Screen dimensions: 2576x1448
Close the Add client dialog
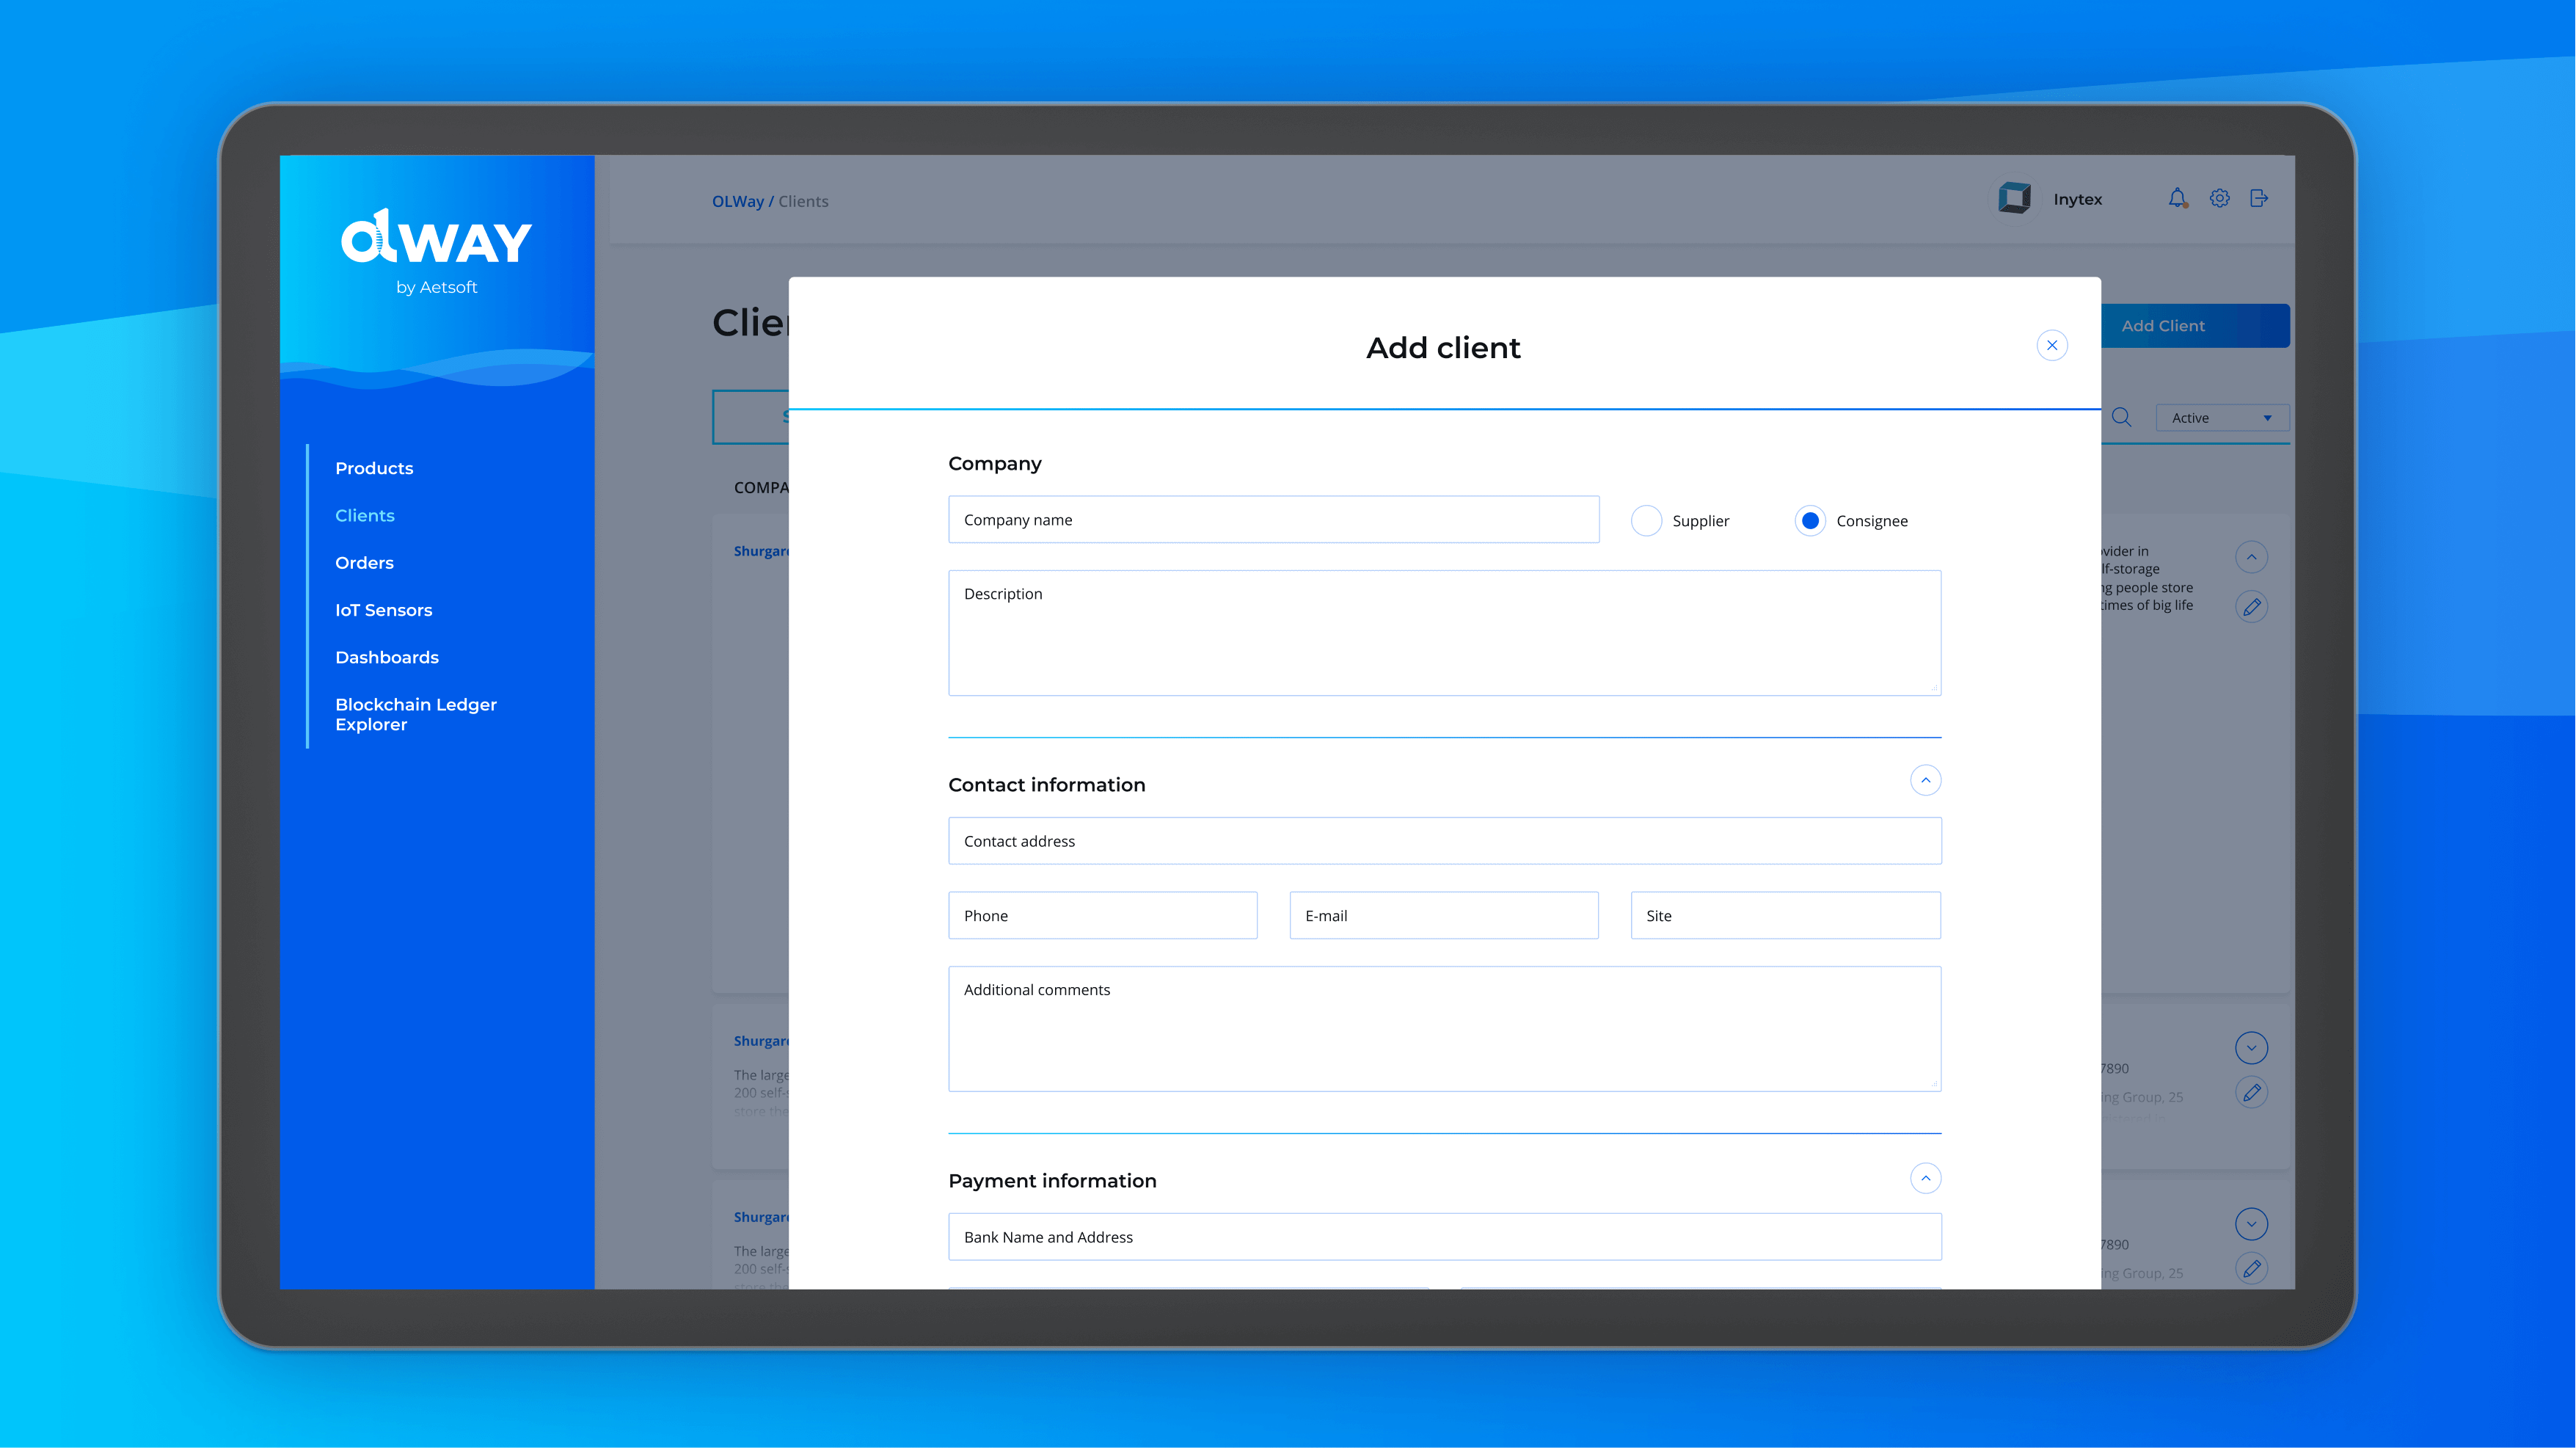pos(2052,345)
